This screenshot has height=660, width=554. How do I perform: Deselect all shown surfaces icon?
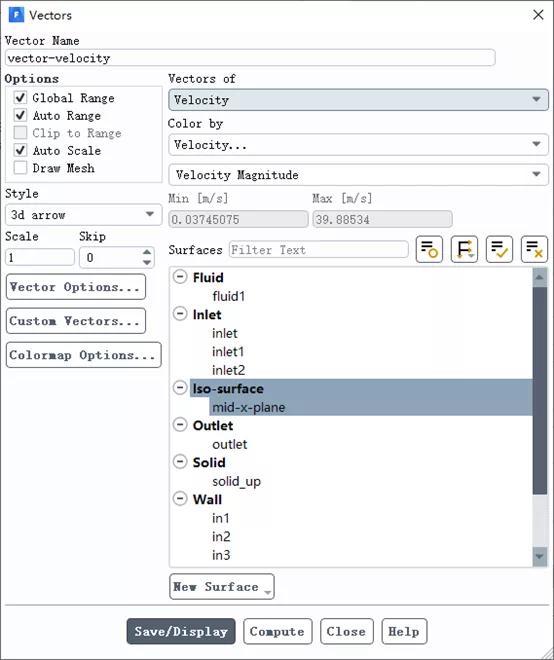[534, 249]
